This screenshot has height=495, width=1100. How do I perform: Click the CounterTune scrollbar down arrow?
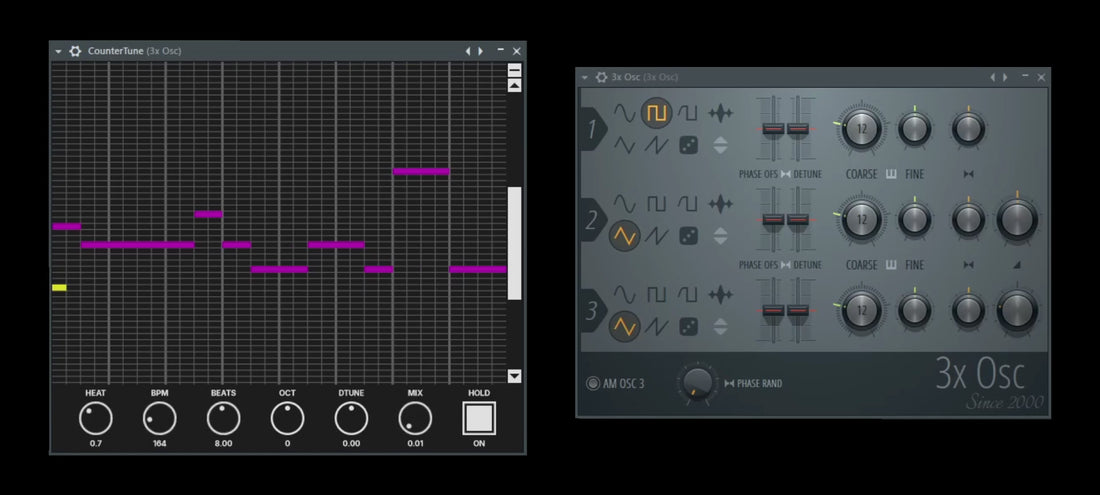[514, 376]
